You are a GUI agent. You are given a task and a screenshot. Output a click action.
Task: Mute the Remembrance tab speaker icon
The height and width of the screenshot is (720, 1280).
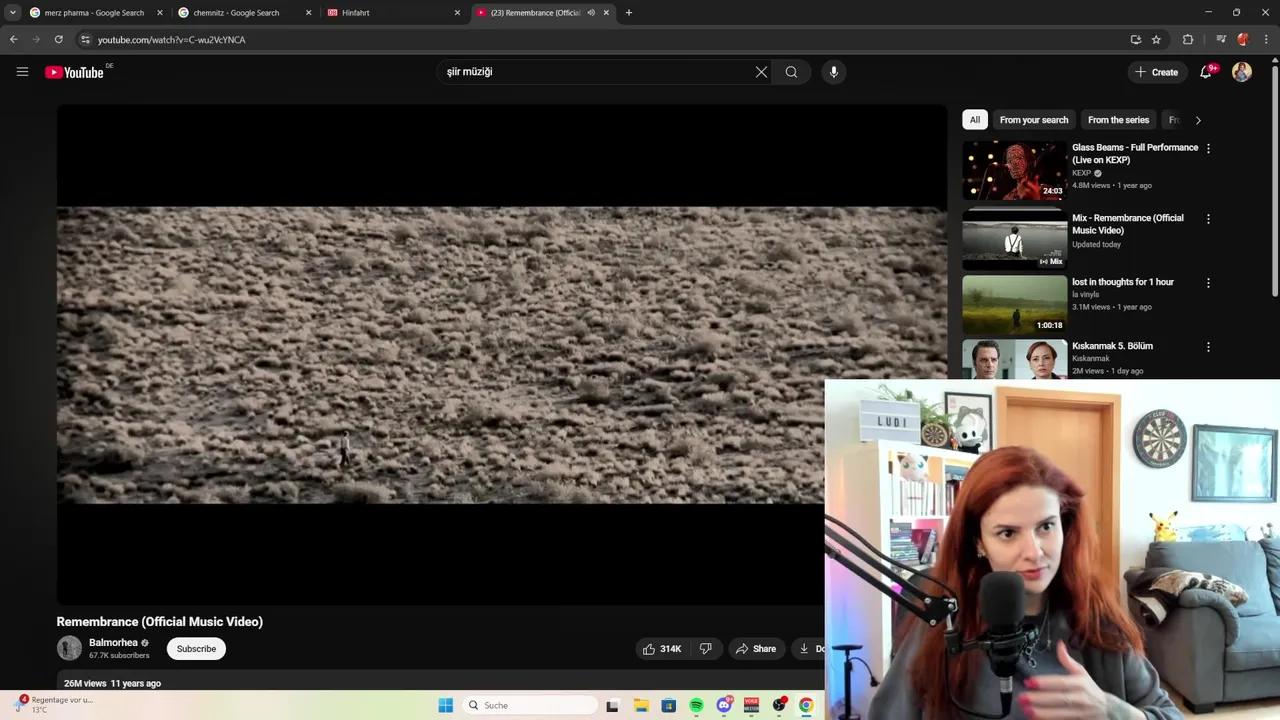(x=591, y=13)
